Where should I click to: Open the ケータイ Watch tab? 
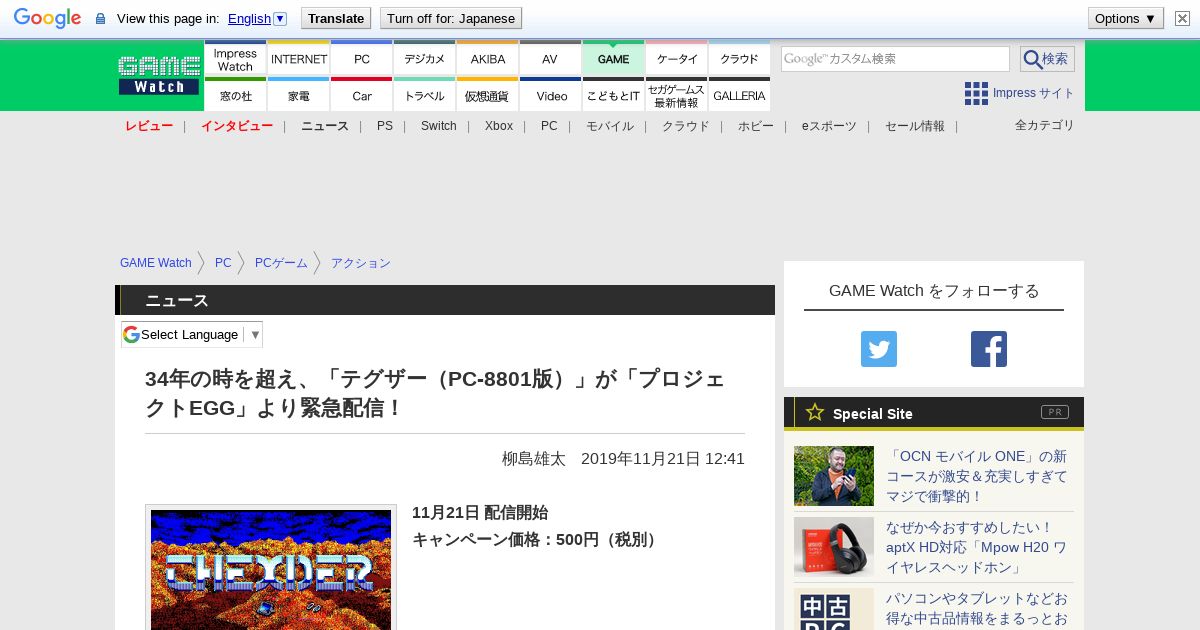point(677,58)
